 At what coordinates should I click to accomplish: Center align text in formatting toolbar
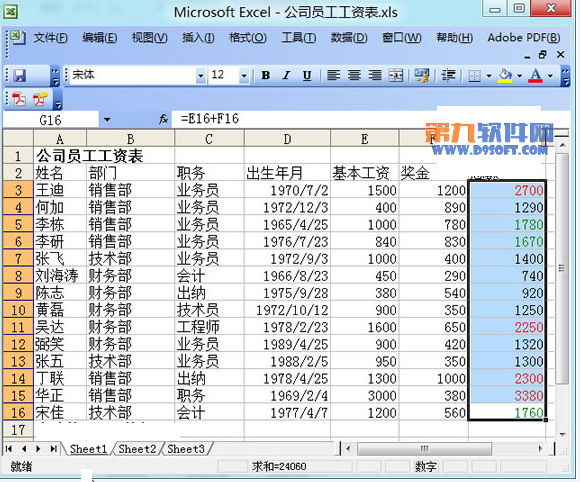354,75
